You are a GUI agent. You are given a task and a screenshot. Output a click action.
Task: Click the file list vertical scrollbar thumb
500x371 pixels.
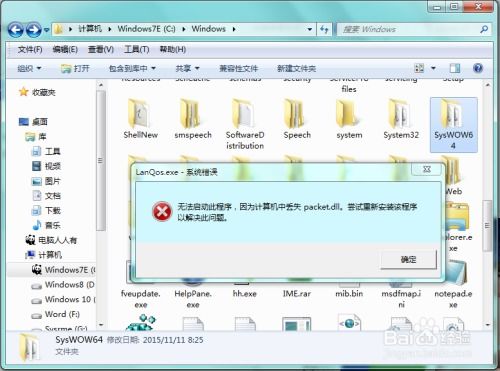pyautogui.click(x=487, y=226)
